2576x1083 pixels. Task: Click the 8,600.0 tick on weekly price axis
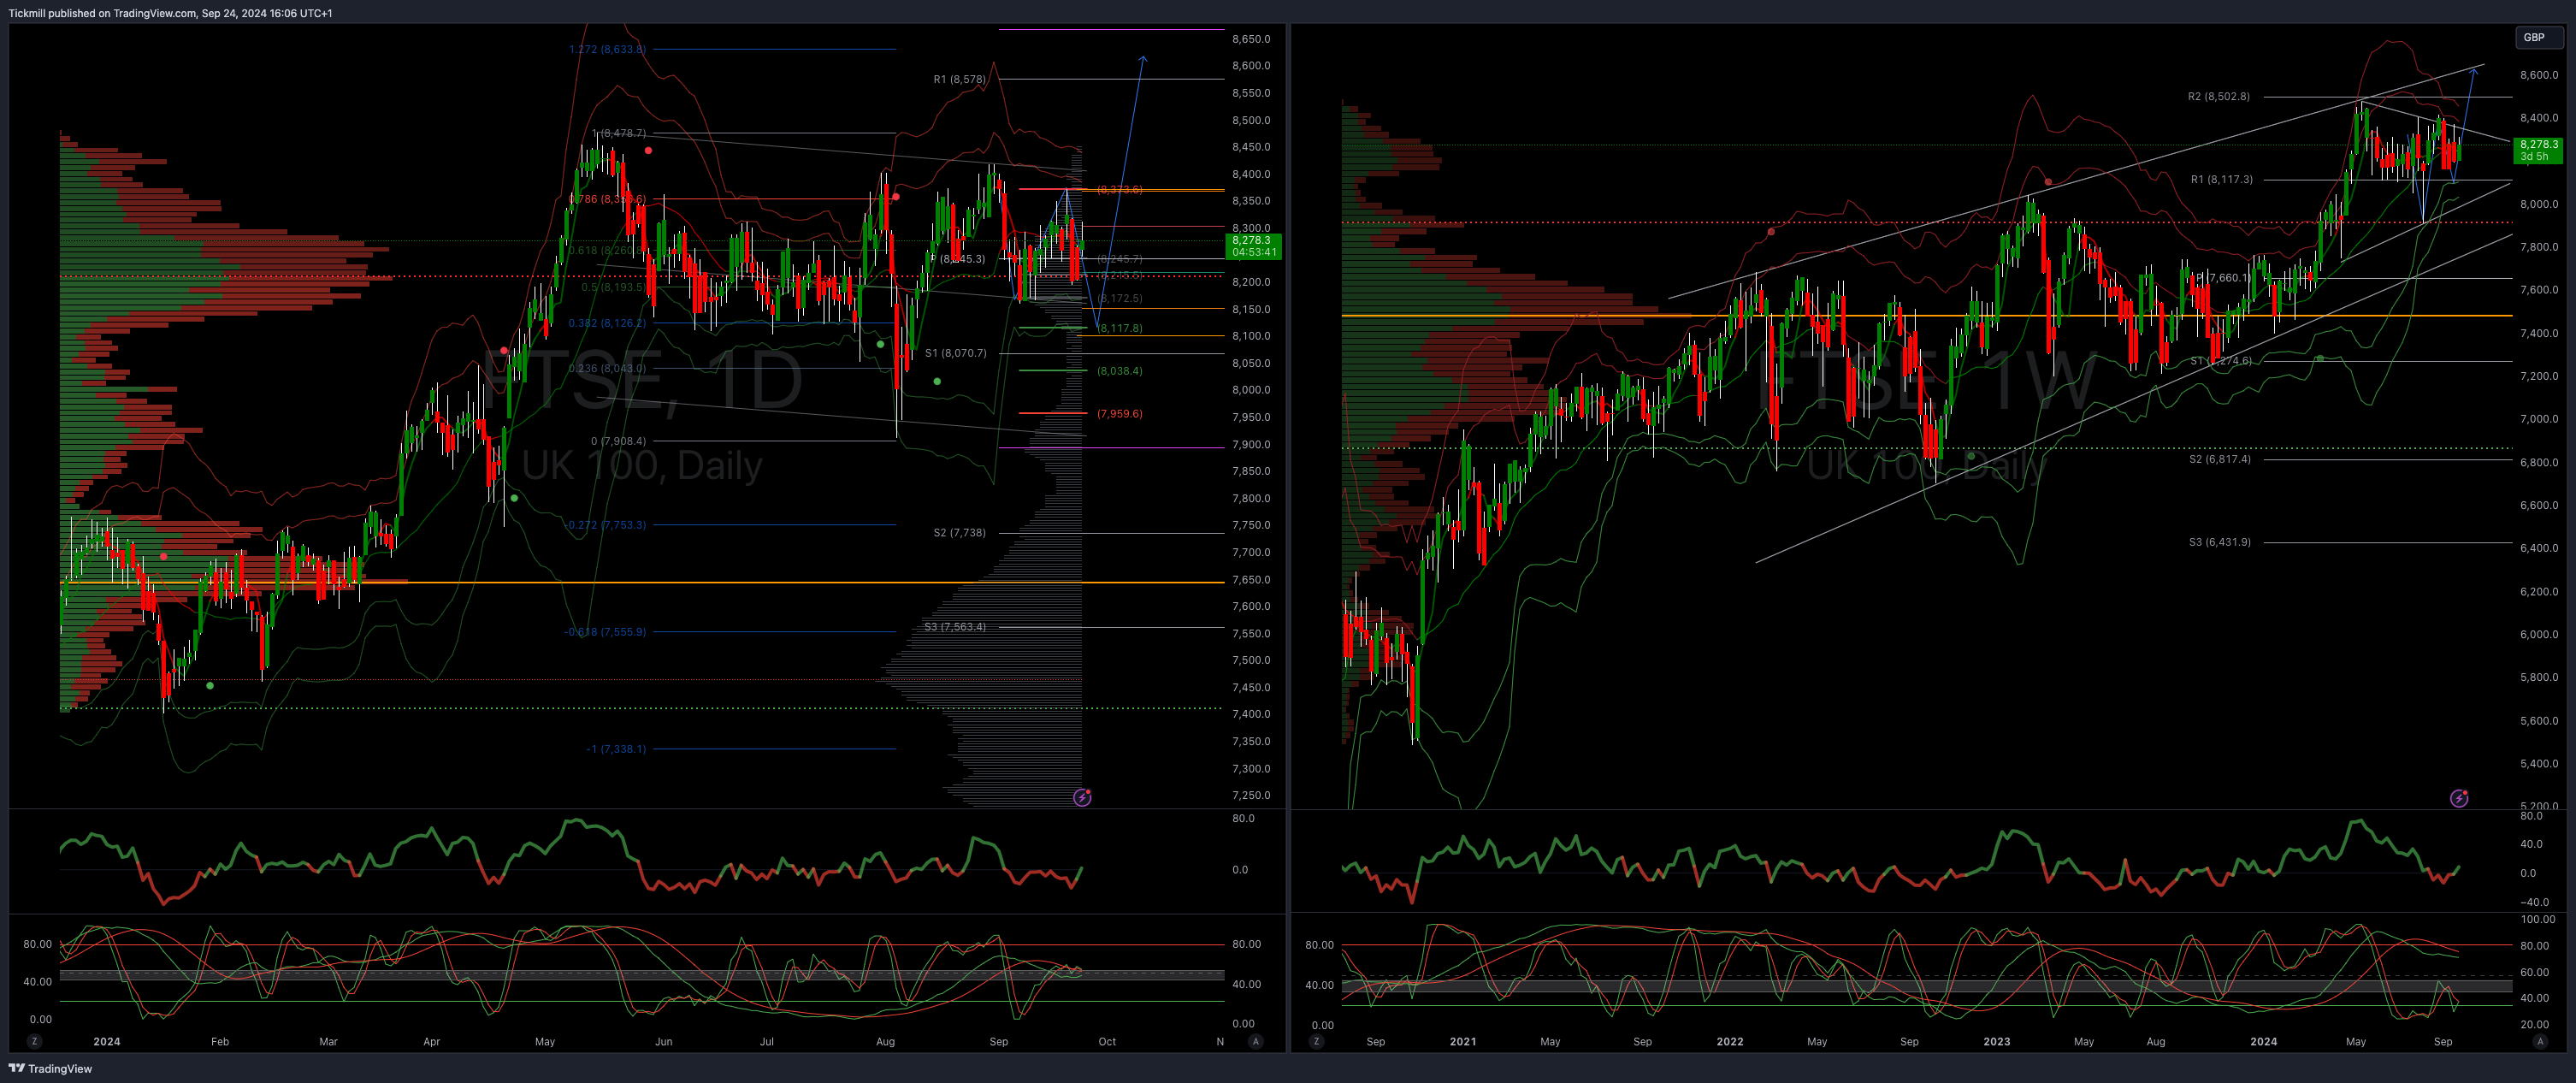coord(2539,75)
